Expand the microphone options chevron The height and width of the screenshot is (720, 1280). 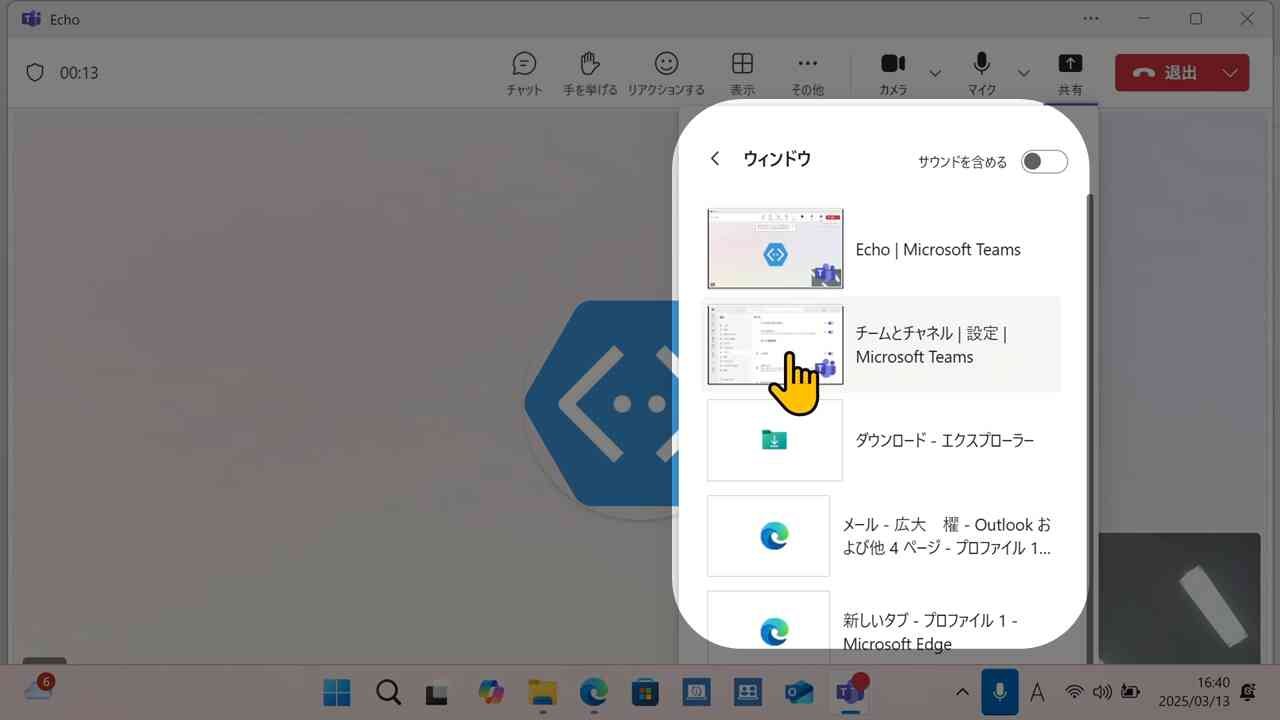point(1023,72)
